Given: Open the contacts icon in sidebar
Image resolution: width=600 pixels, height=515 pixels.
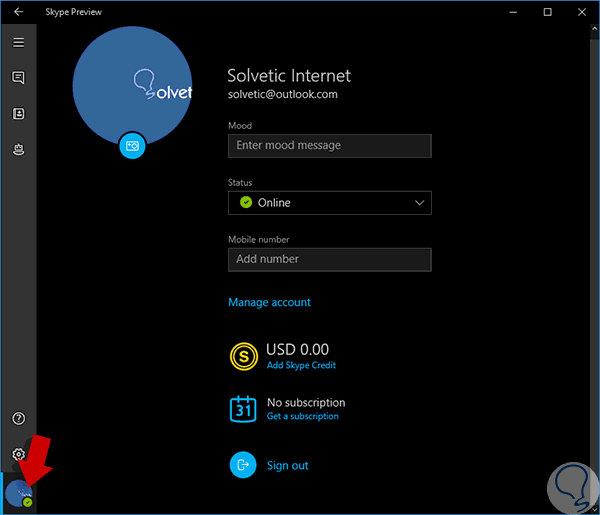Looking at the screenshot, I should coord(18,114).
